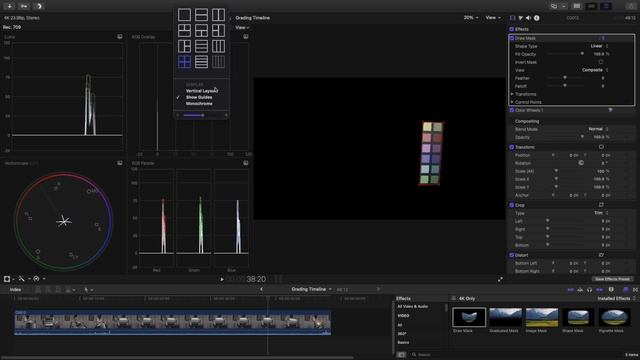Image resolution: width=640 pixels, height=360 pixels.
Task: Adjust the scope brightness slider in popup
Action: [202, 115]
